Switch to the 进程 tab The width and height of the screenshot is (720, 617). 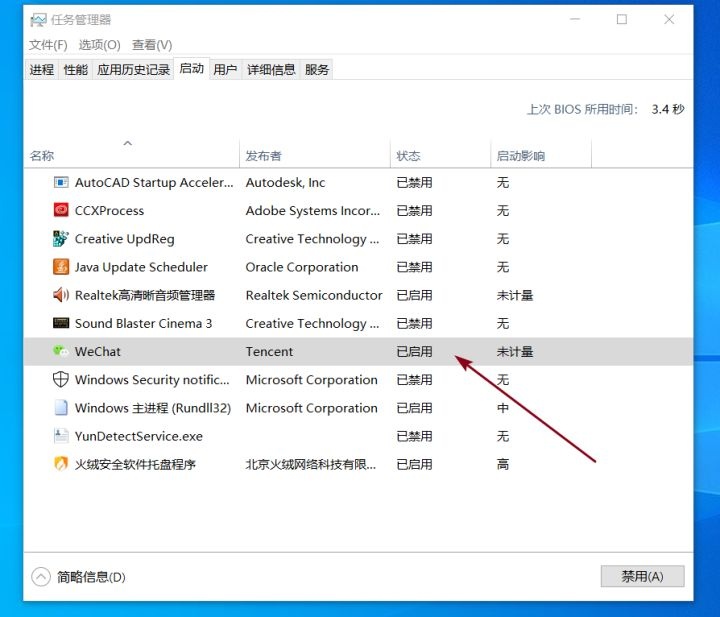coord(42,70)
